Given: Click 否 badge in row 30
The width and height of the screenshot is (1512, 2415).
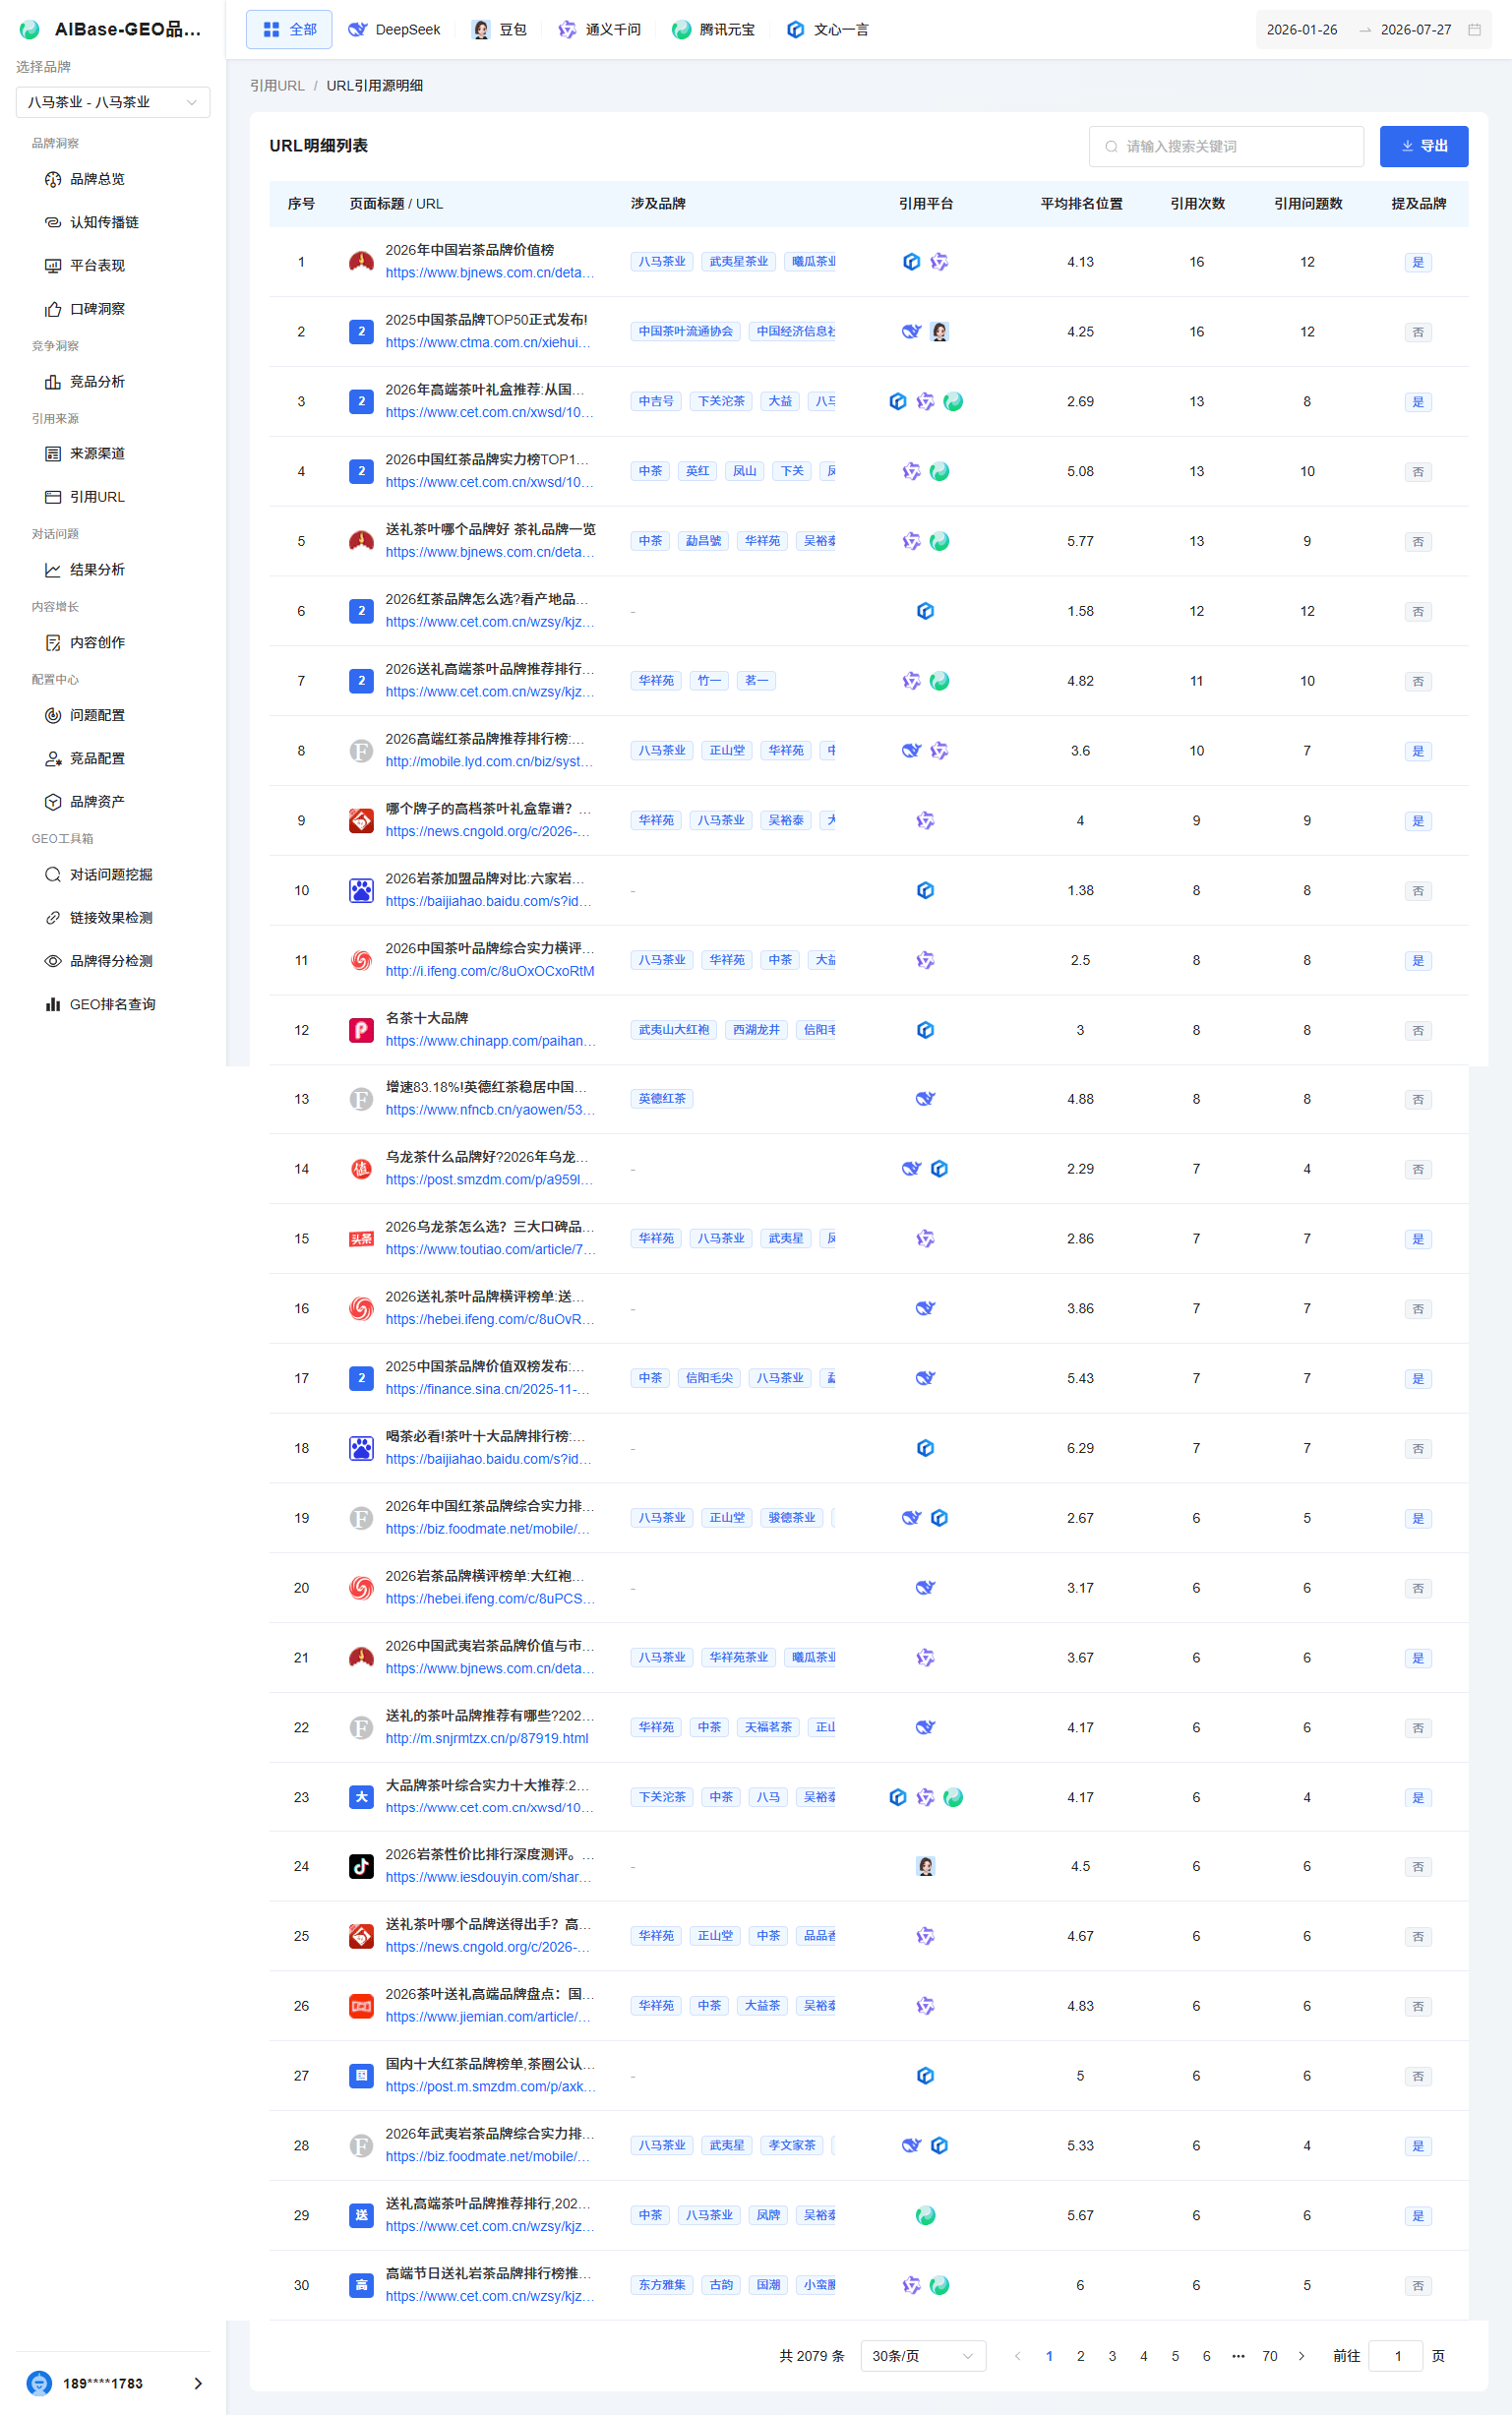Looking at the screenshot, I should pyautogui.click(x=1418, y=2286).
